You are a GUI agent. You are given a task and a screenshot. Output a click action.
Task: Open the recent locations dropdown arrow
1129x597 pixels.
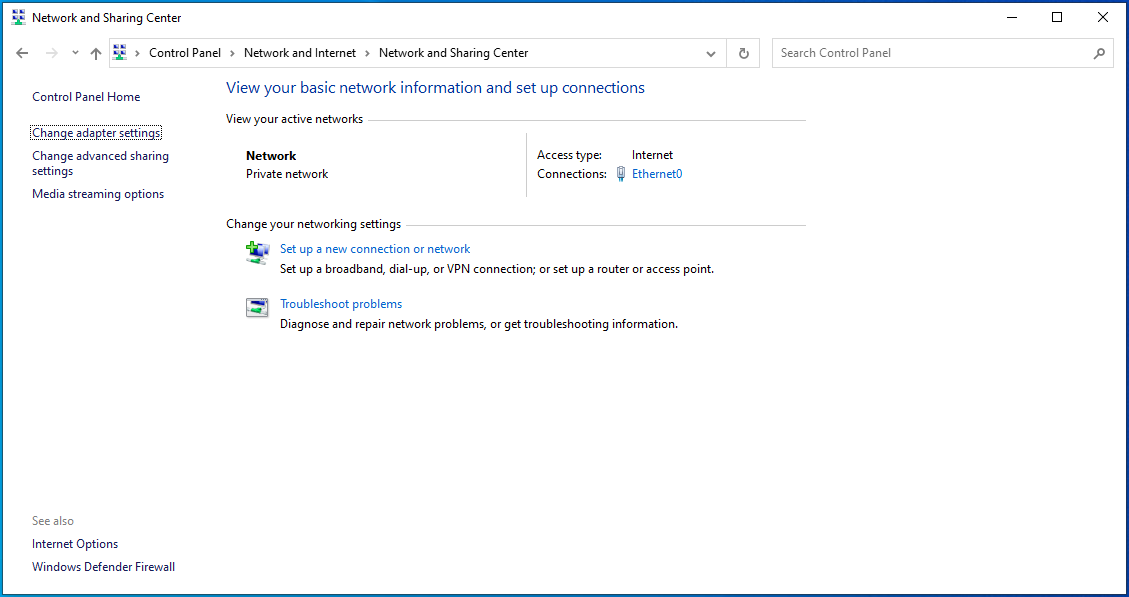click(x=74, y=52)
